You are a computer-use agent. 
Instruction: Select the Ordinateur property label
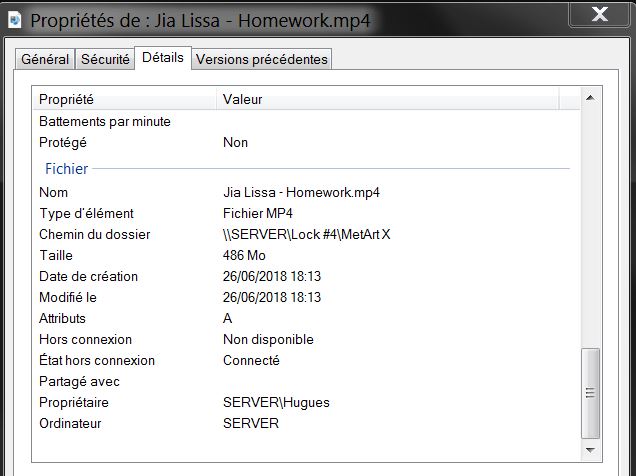(x=70, y=424)
